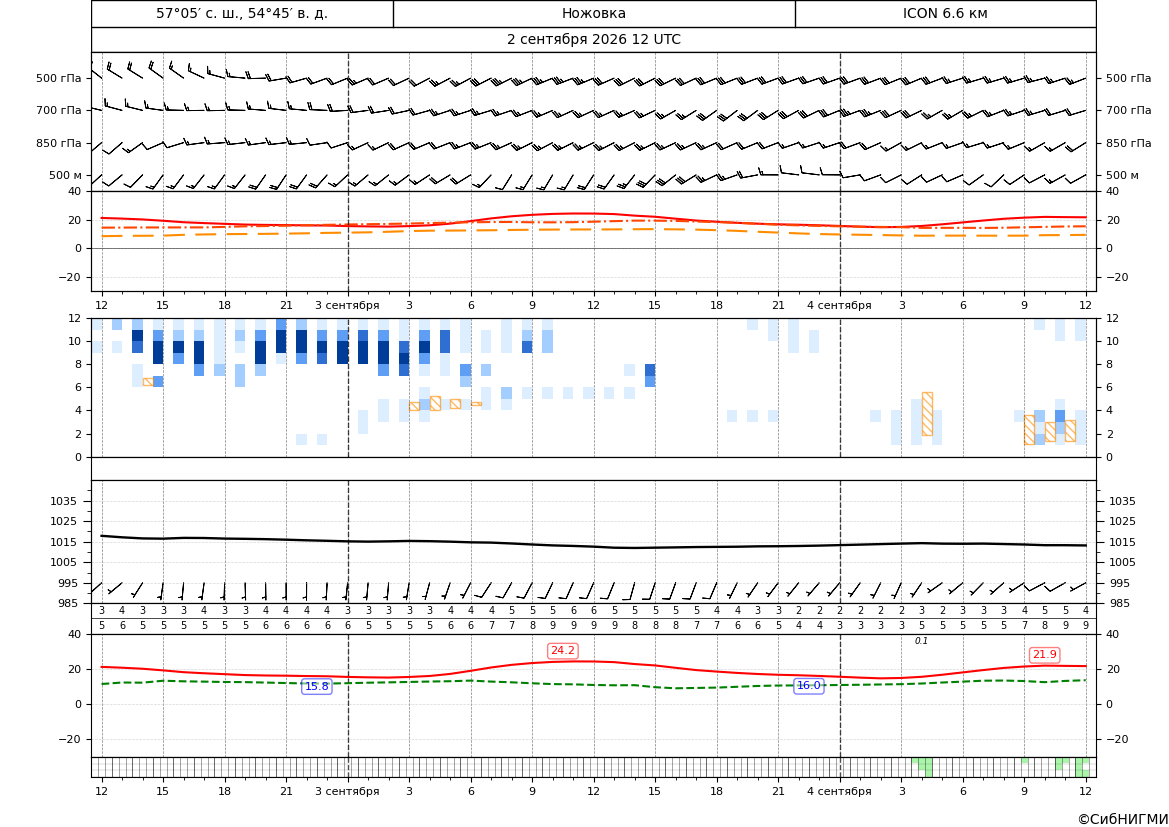
Task: Click the 850 гПа left axis label
Action: [58, 143]
